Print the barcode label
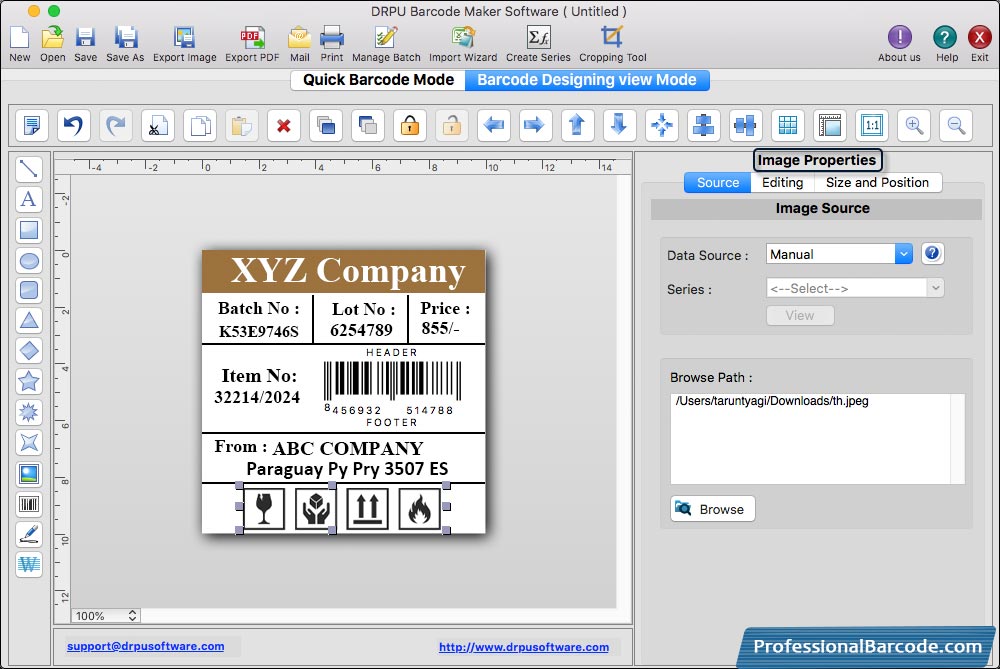Image resolution: width=1000 pixels, height=669 pixels. 332,44
